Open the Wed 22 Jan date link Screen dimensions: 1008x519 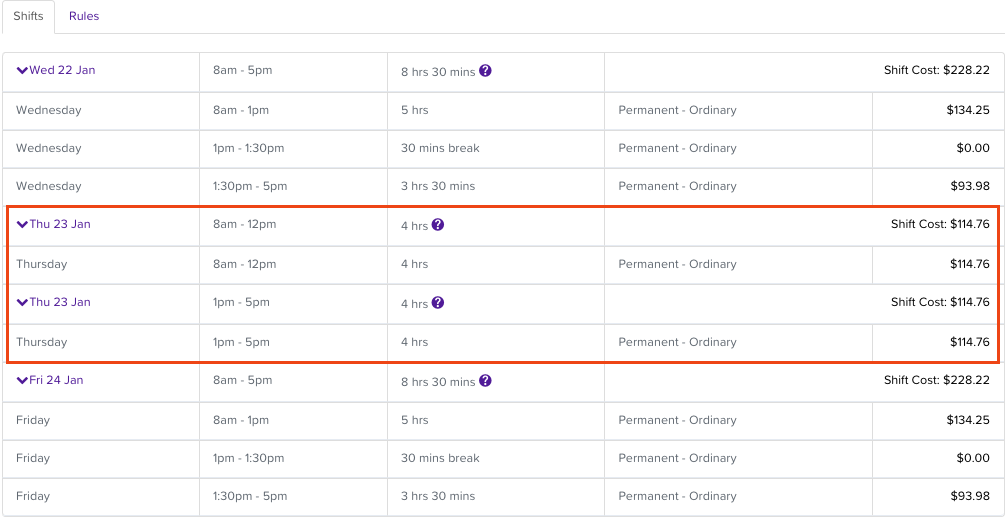coord(62,71)
